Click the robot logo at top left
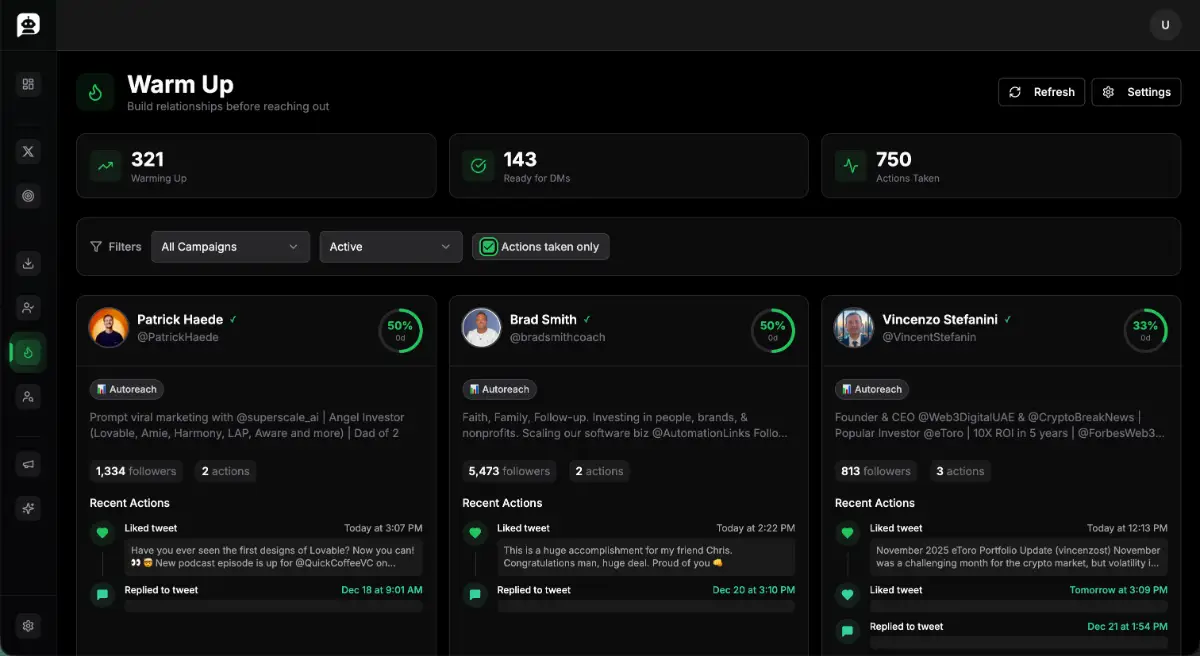 click(x=28, y=25)
